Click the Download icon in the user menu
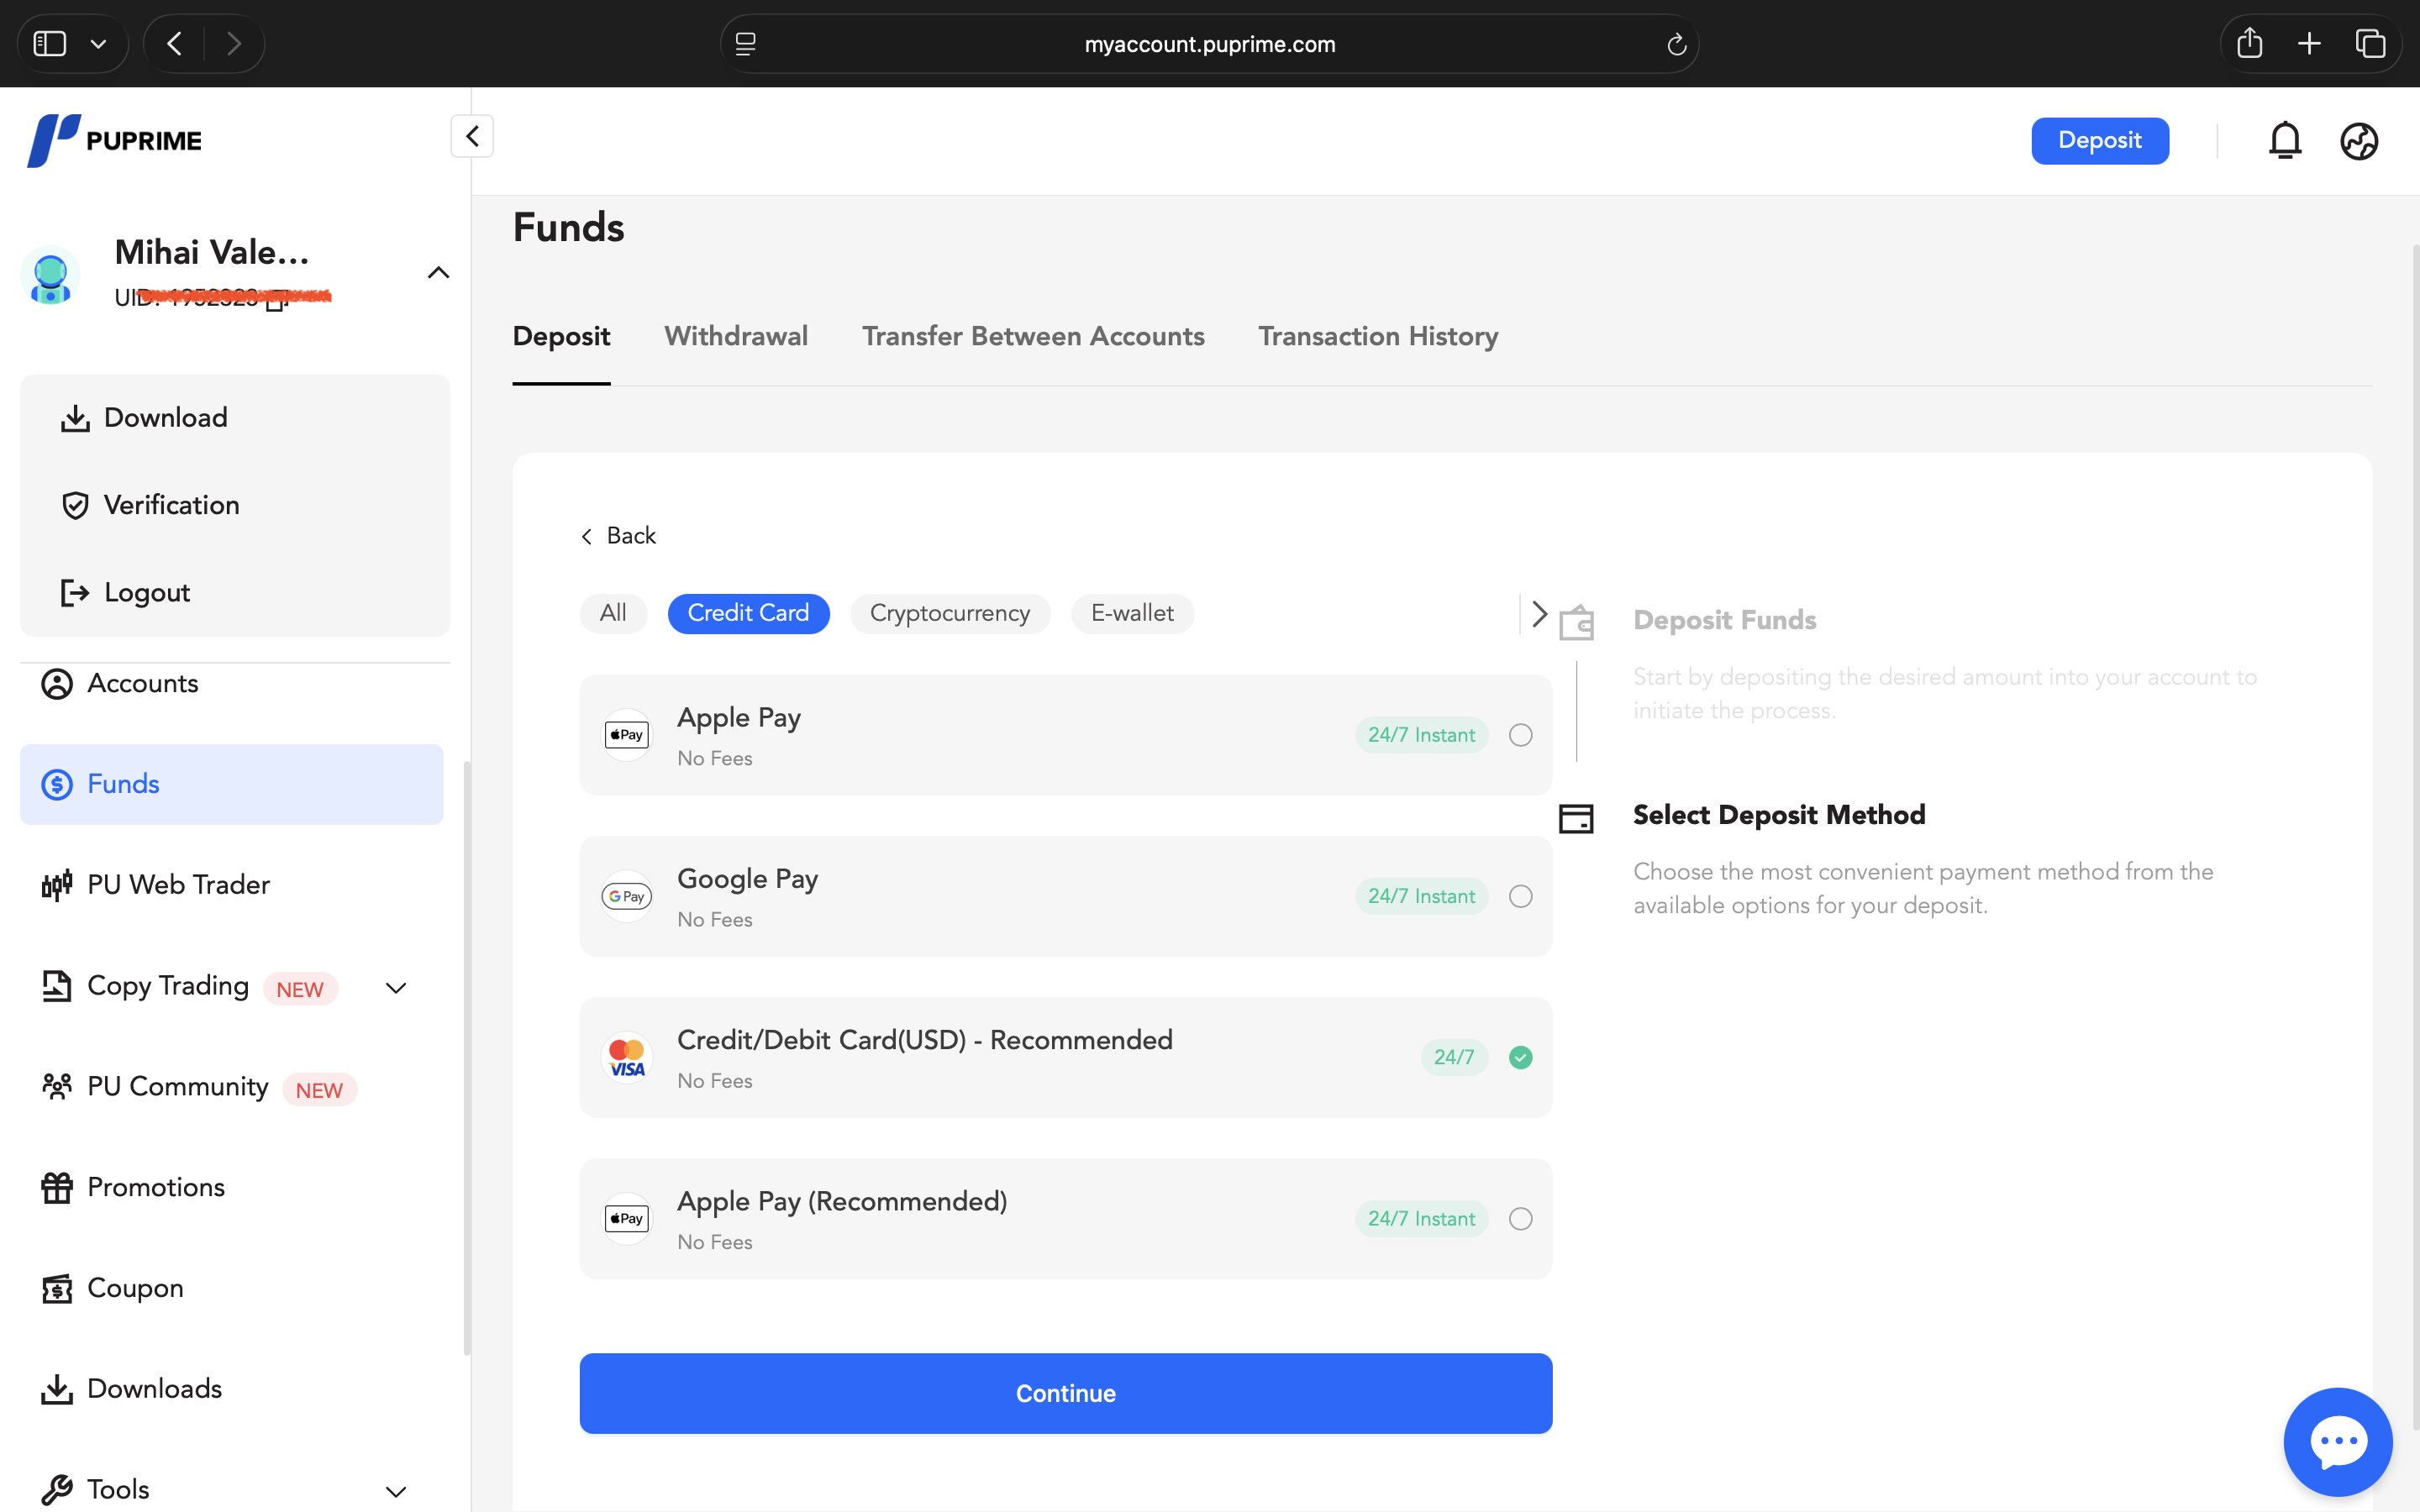The width and height of the screenshot is (2420, 1512). 75,418
